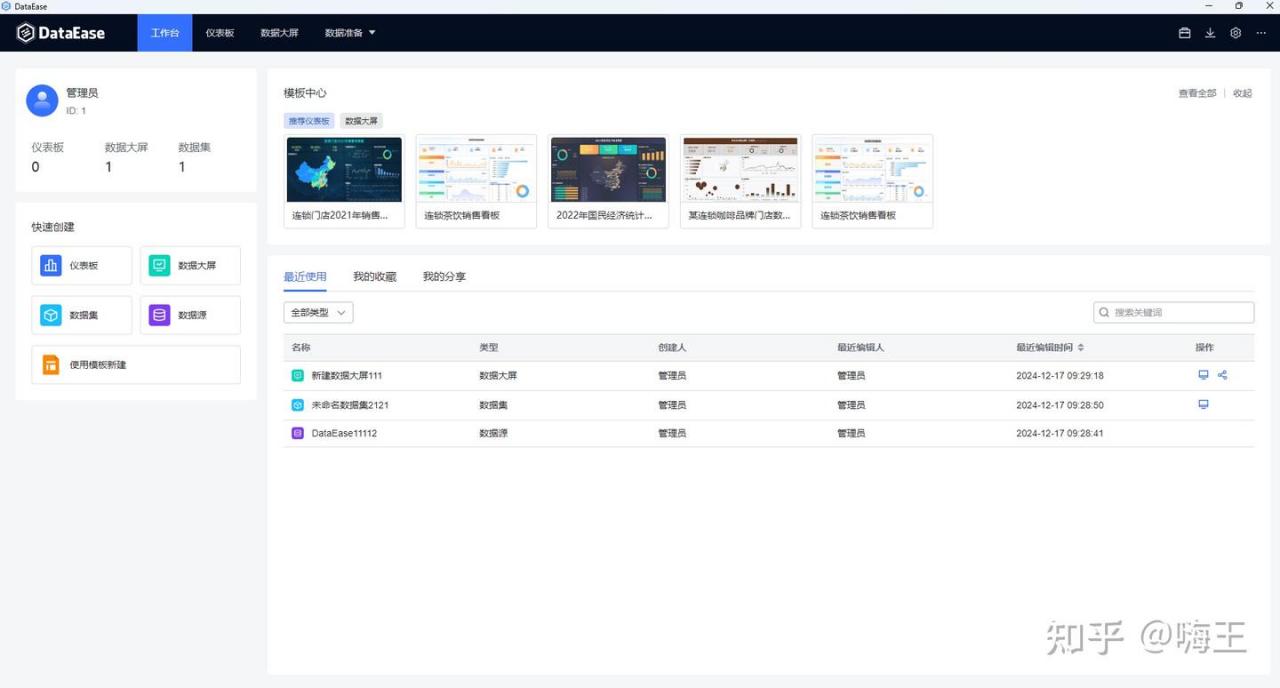Click the preview icon for 未命名数据集2121

[1203, 404]
